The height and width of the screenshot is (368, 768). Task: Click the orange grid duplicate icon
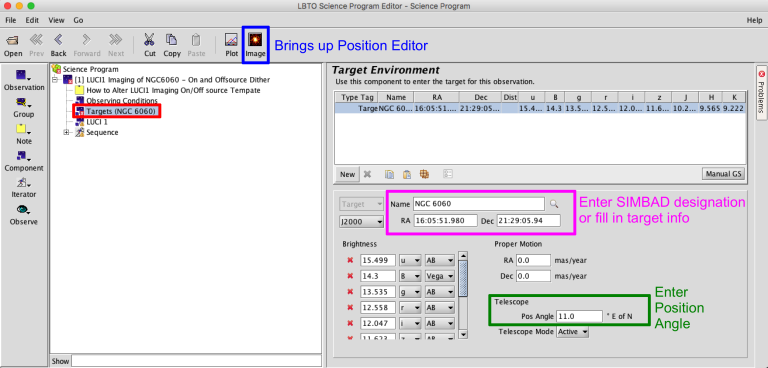(x=424, y=174)
